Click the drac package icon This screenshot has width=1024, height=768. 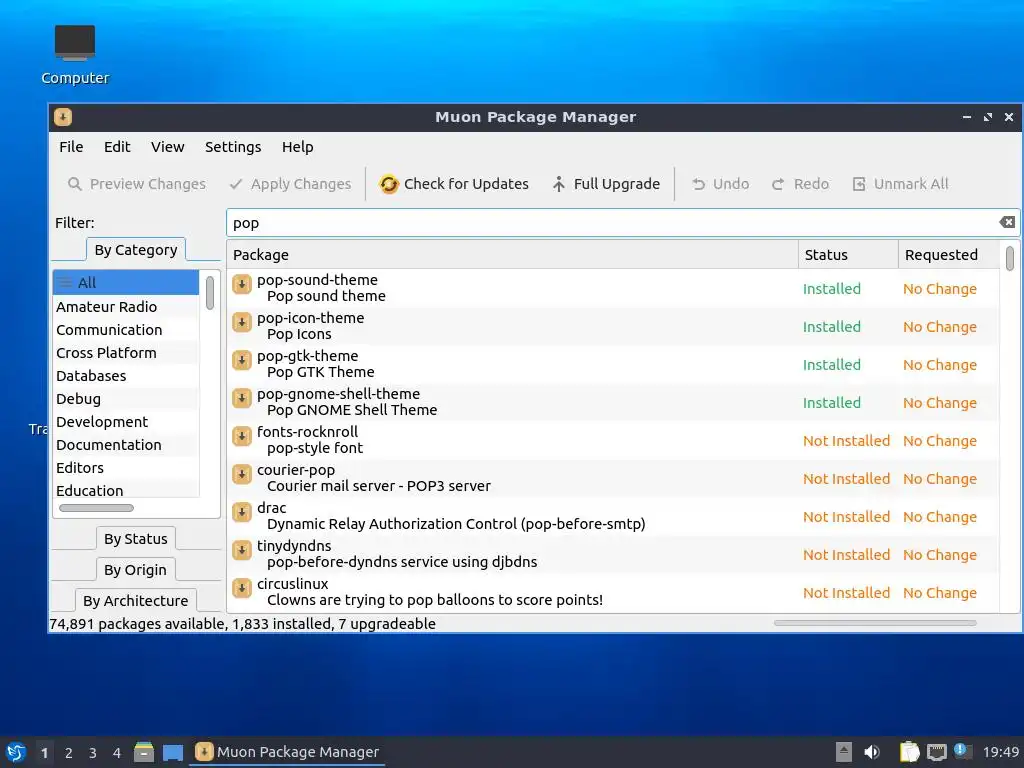(242, 512)
